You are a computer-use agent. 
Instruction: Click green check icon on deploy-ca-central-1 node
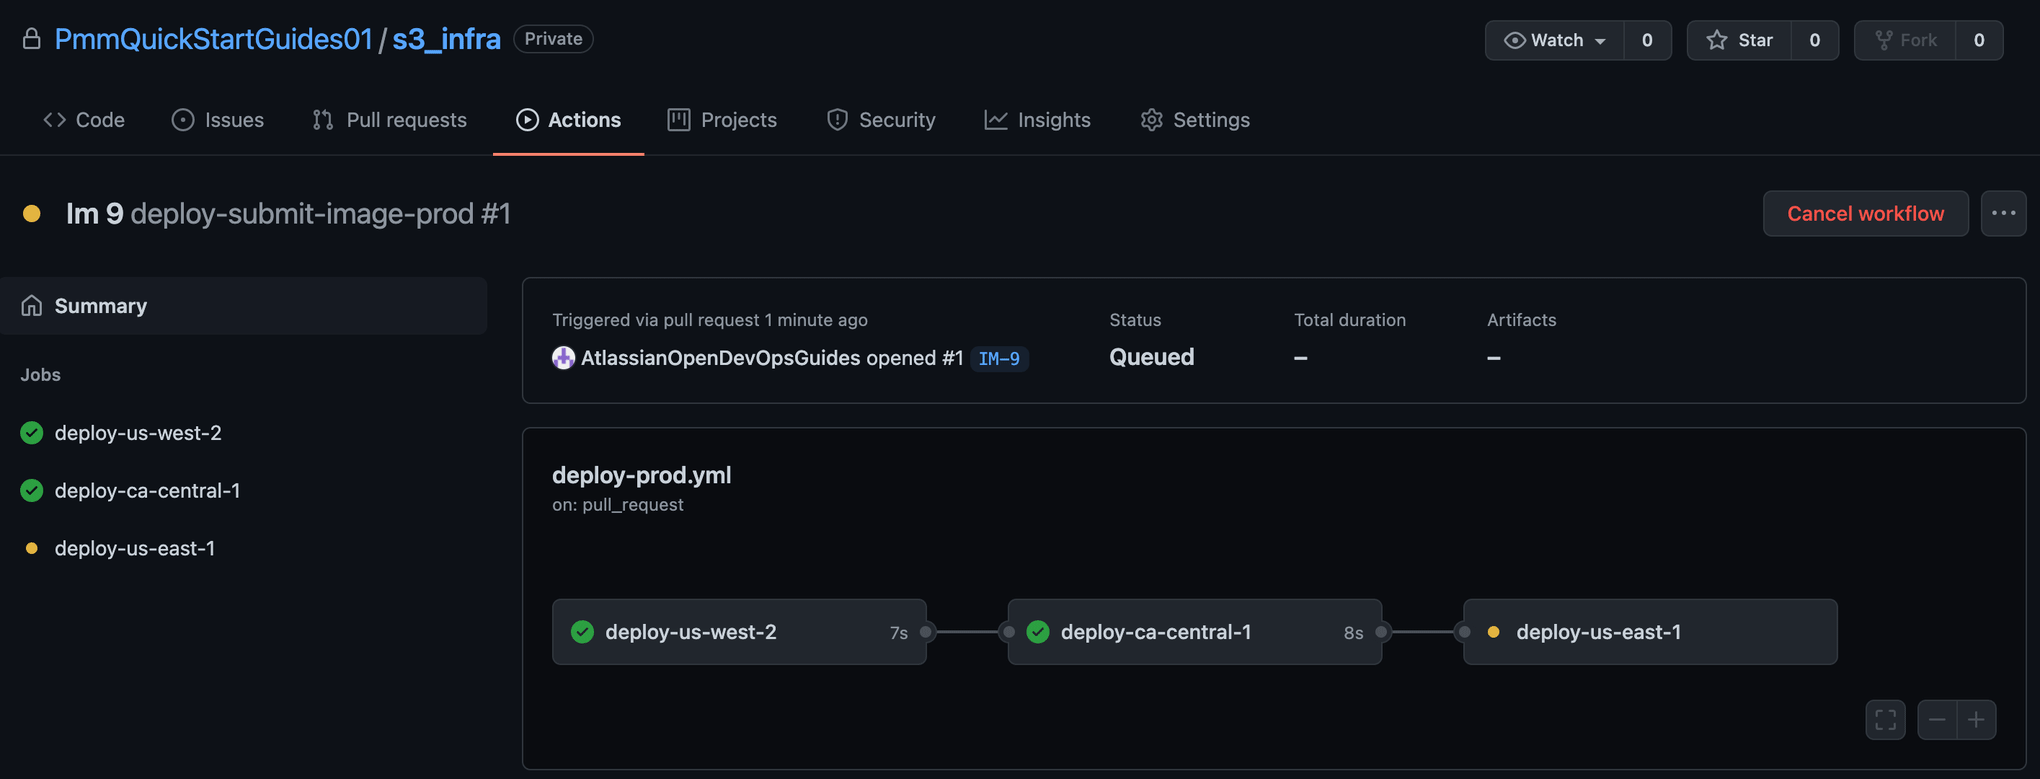pos(1038,632)
